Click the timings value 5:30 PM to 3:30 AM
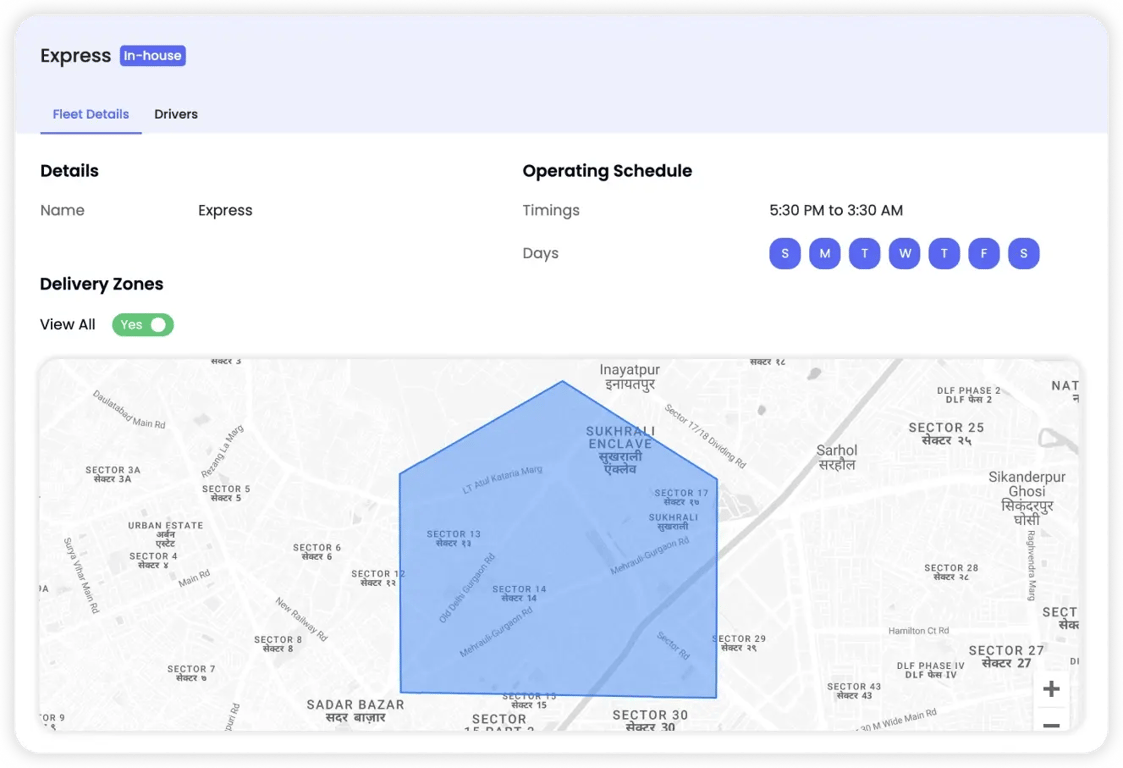This screenshot has height=768, width=1123. point(836,211)
